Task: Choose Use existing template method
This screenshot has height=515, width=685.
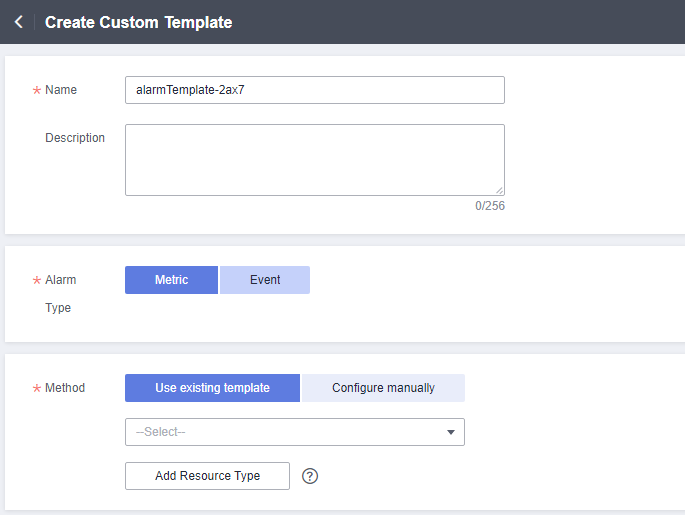Action: click(212, 388)
